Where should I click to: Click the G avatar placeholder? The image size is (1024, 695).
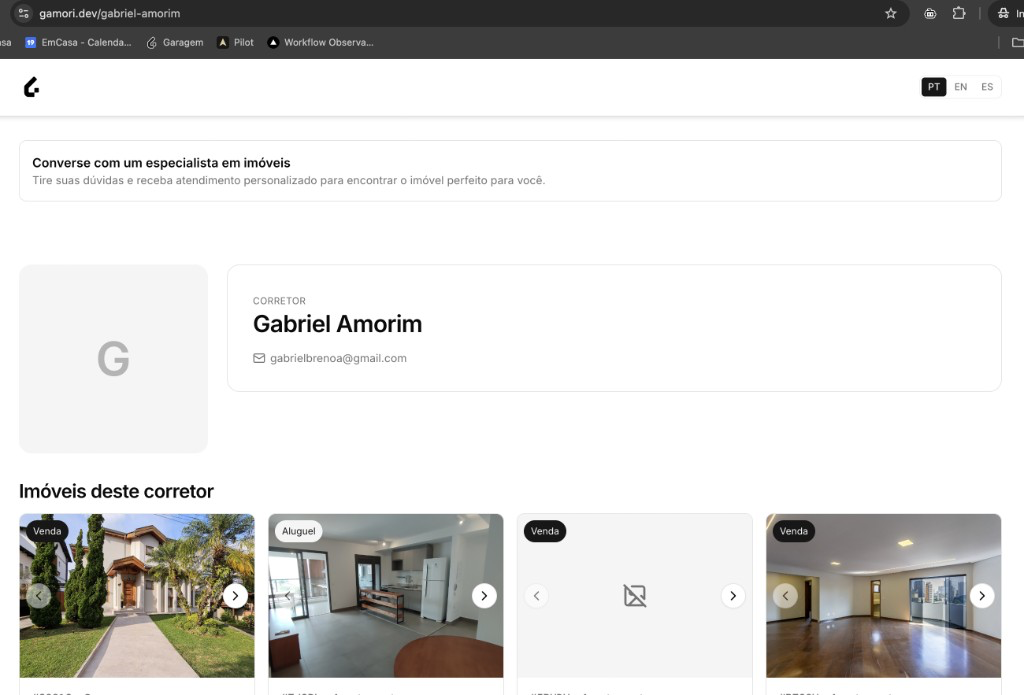pyautogui.click(x=114, y=359)
